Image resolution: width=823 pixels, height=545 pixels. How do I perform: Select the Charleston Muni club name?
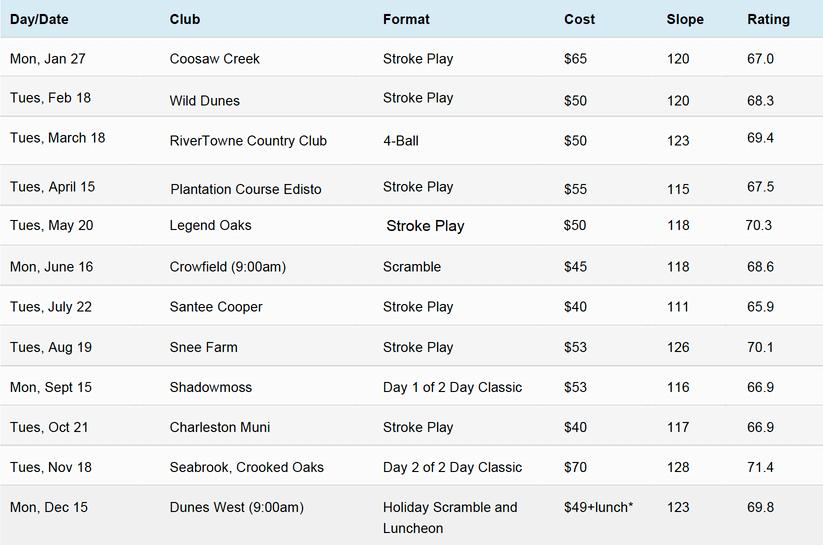[220, 427]
